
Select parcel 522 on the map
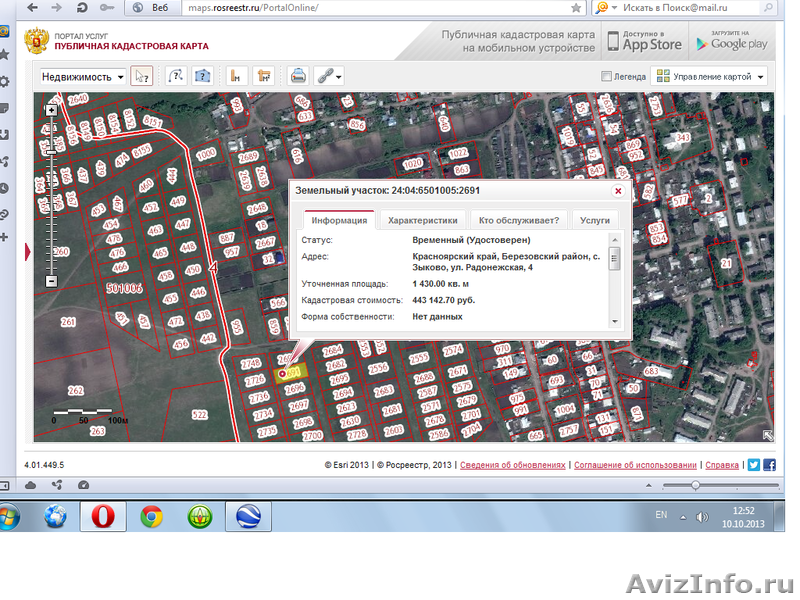coord(199,415)
